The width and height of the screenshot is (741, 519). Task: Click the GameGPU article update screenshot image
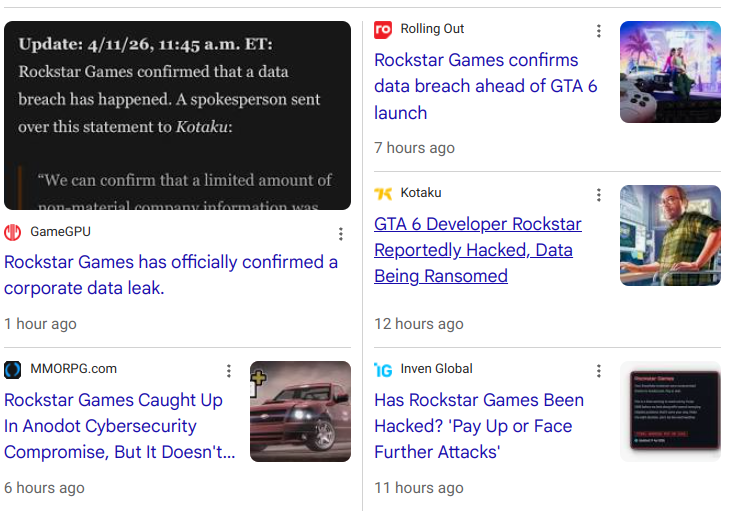[177, 115]
